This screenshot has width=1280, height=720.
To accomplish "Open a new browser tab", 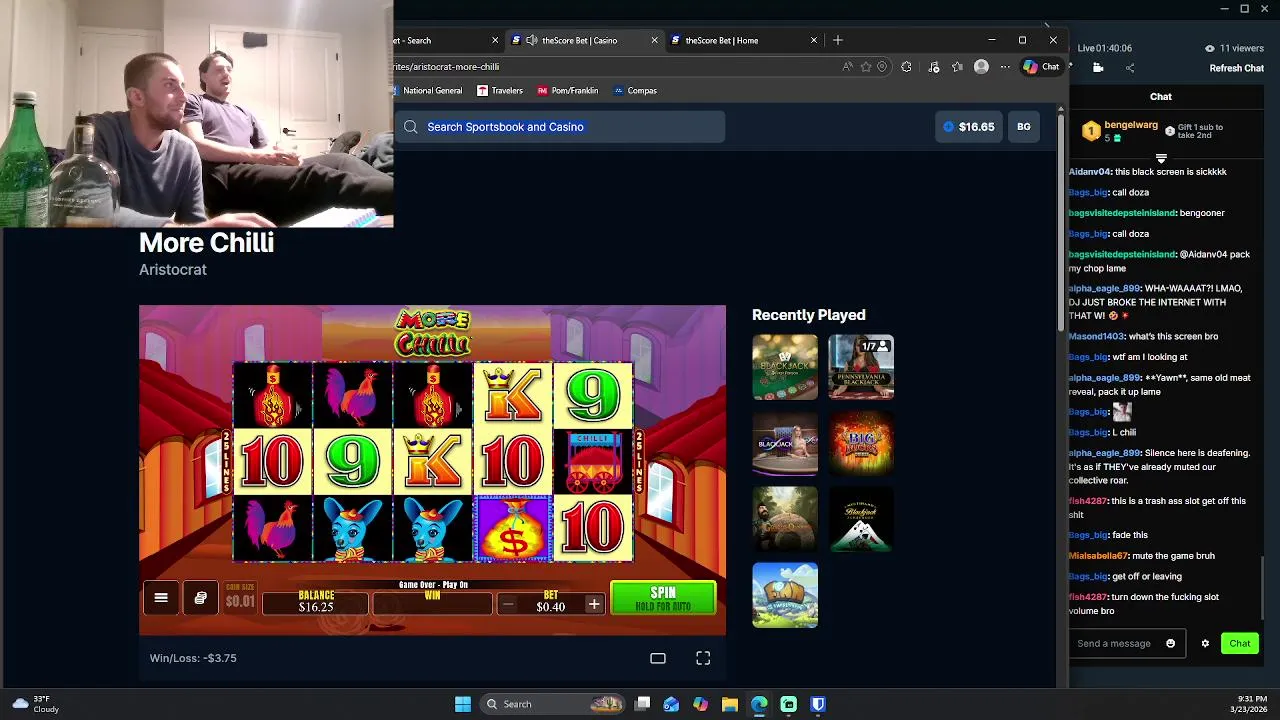I will coord(838,40).
